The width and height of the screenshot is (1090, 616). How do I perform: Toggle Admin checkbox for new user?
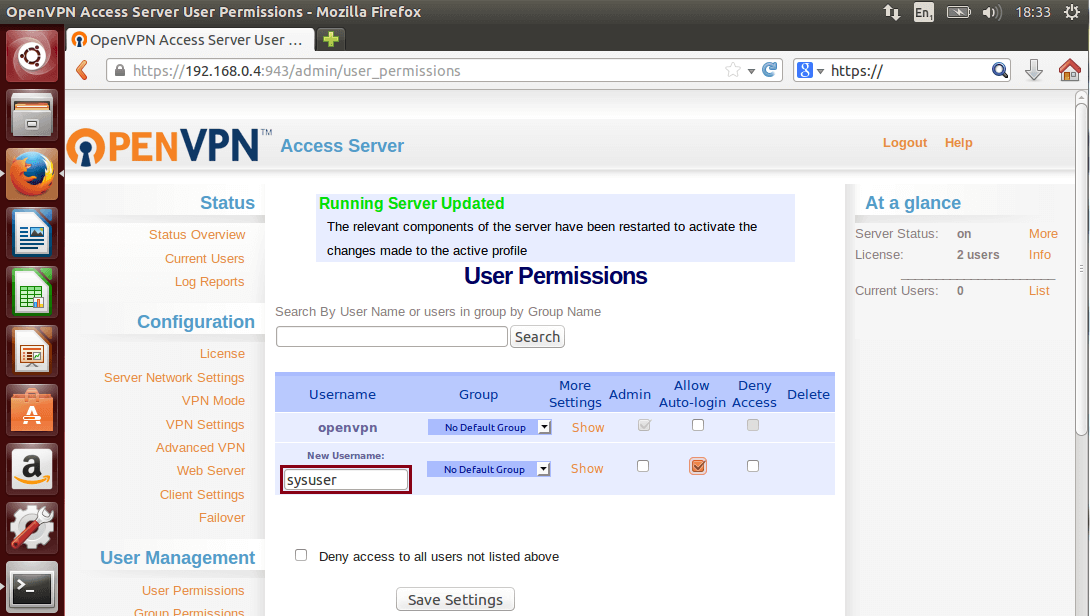click(x=643, y=466)
